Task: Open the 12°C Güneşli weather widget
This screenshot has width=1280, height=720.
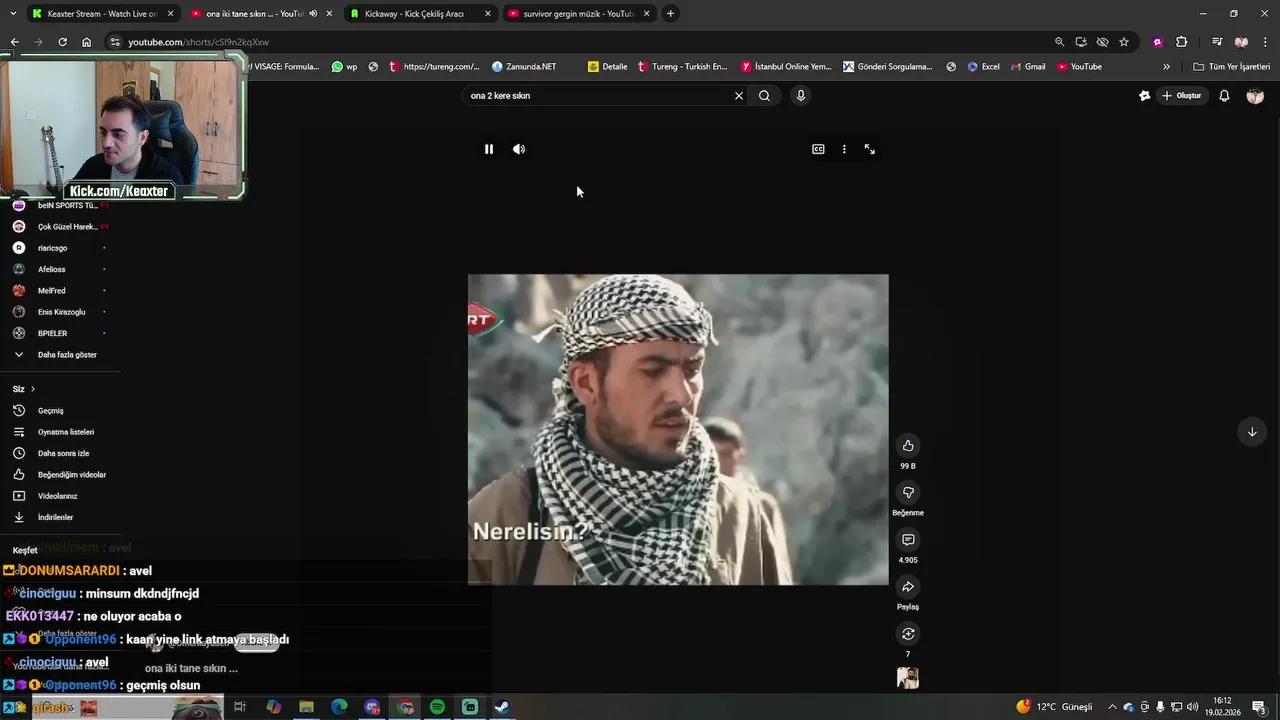Action: [1055, 707]
